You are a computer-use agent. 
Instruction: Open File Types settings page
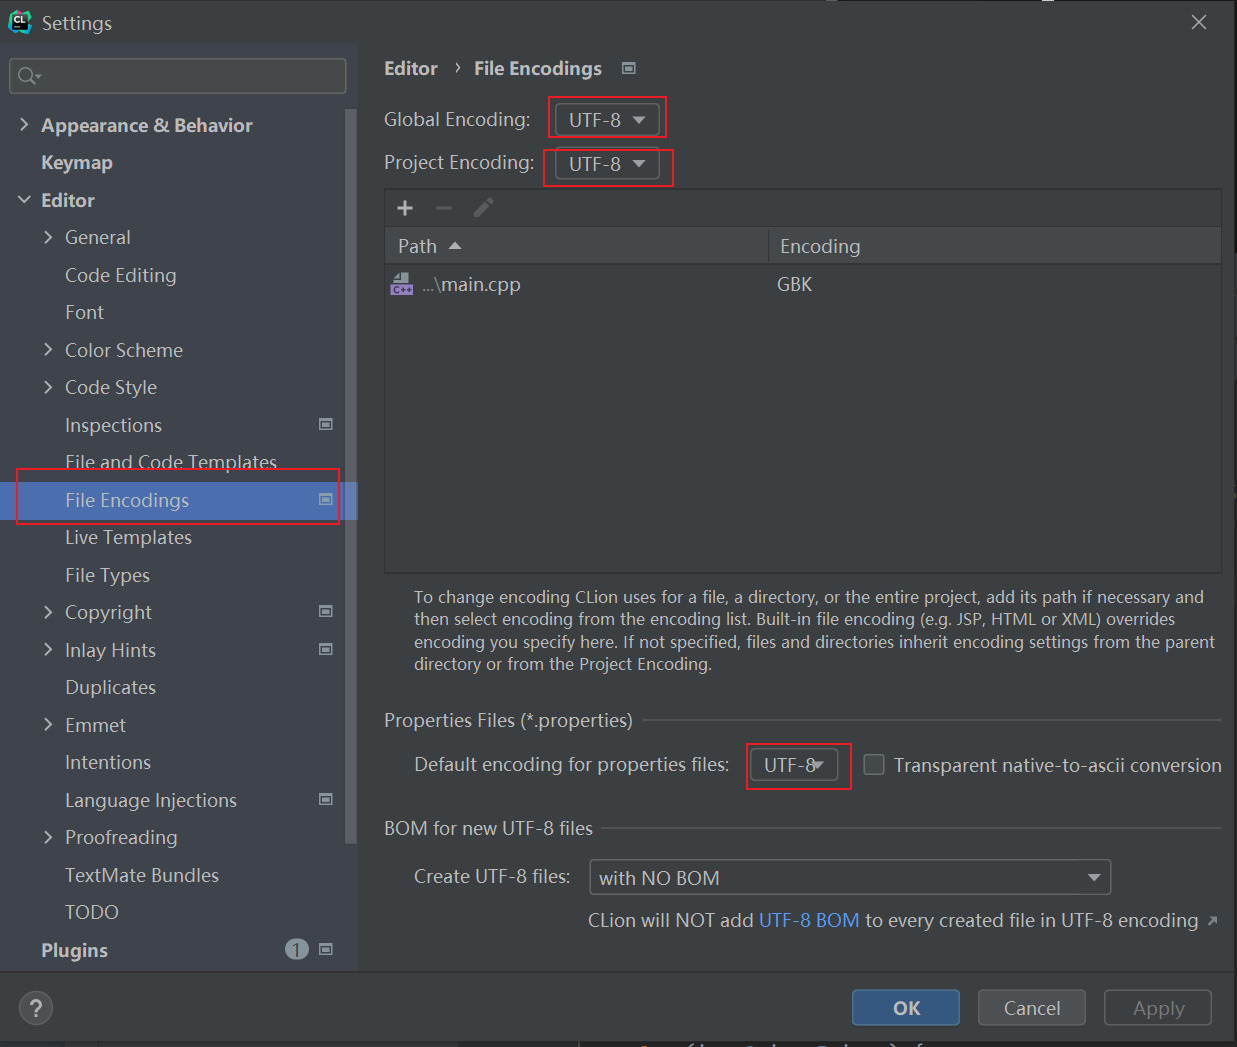[x=107, y=575]
